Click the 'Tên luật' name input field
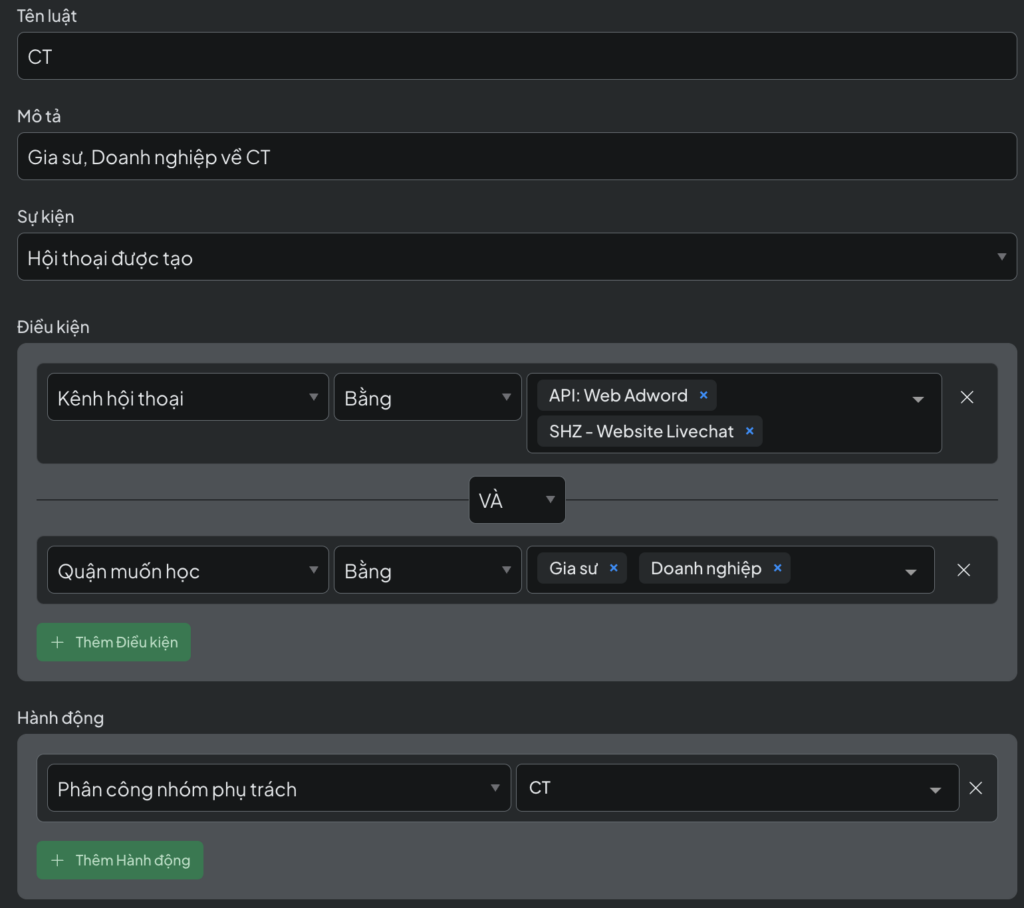 (517, 57)
